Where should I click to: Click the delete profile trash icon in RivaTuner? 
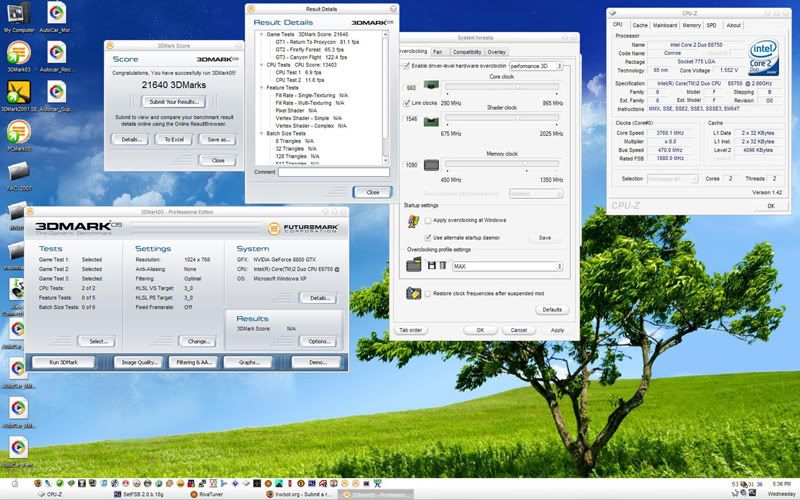[x=442, y=266]
